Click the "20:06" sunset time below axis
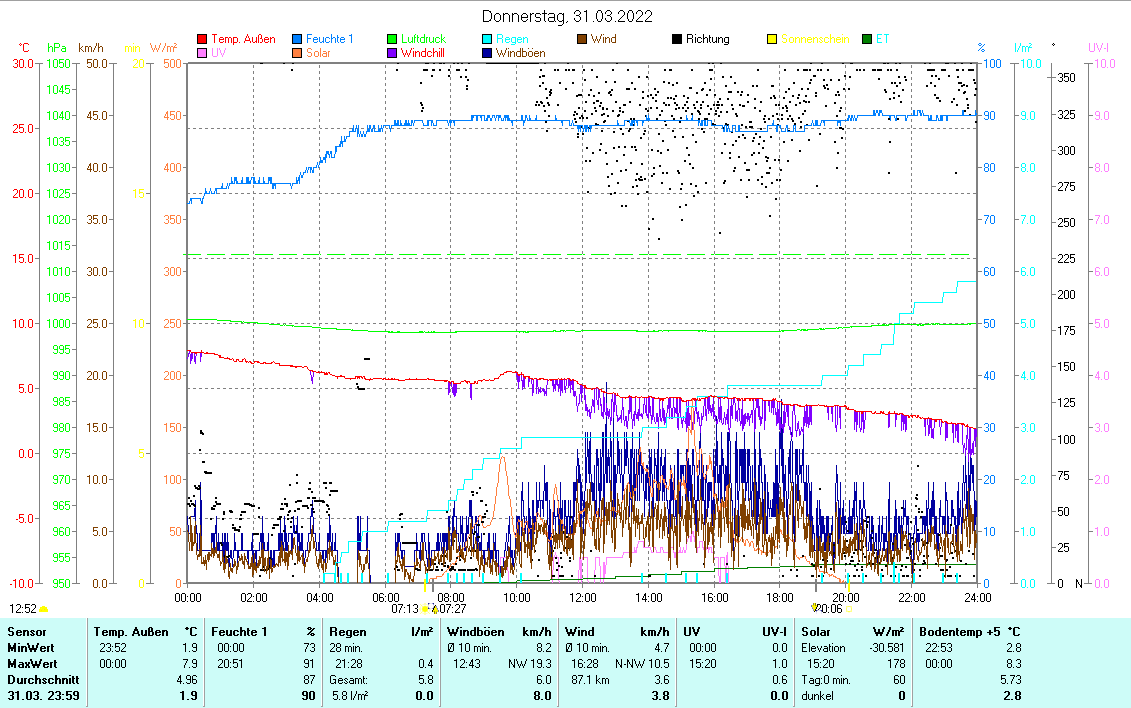Screen dimensions: 1131x708 [x=829, y=609]
